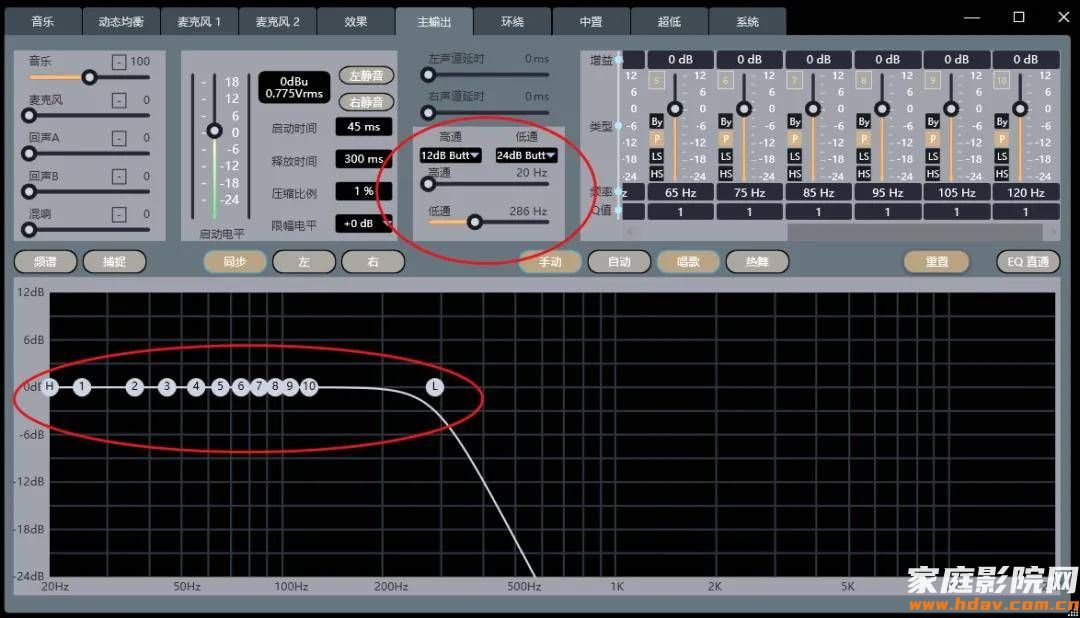The height and width of the screenshot is (618, 1080).
Task: Open the 效果 tab
Action: (x=355, y=21)
